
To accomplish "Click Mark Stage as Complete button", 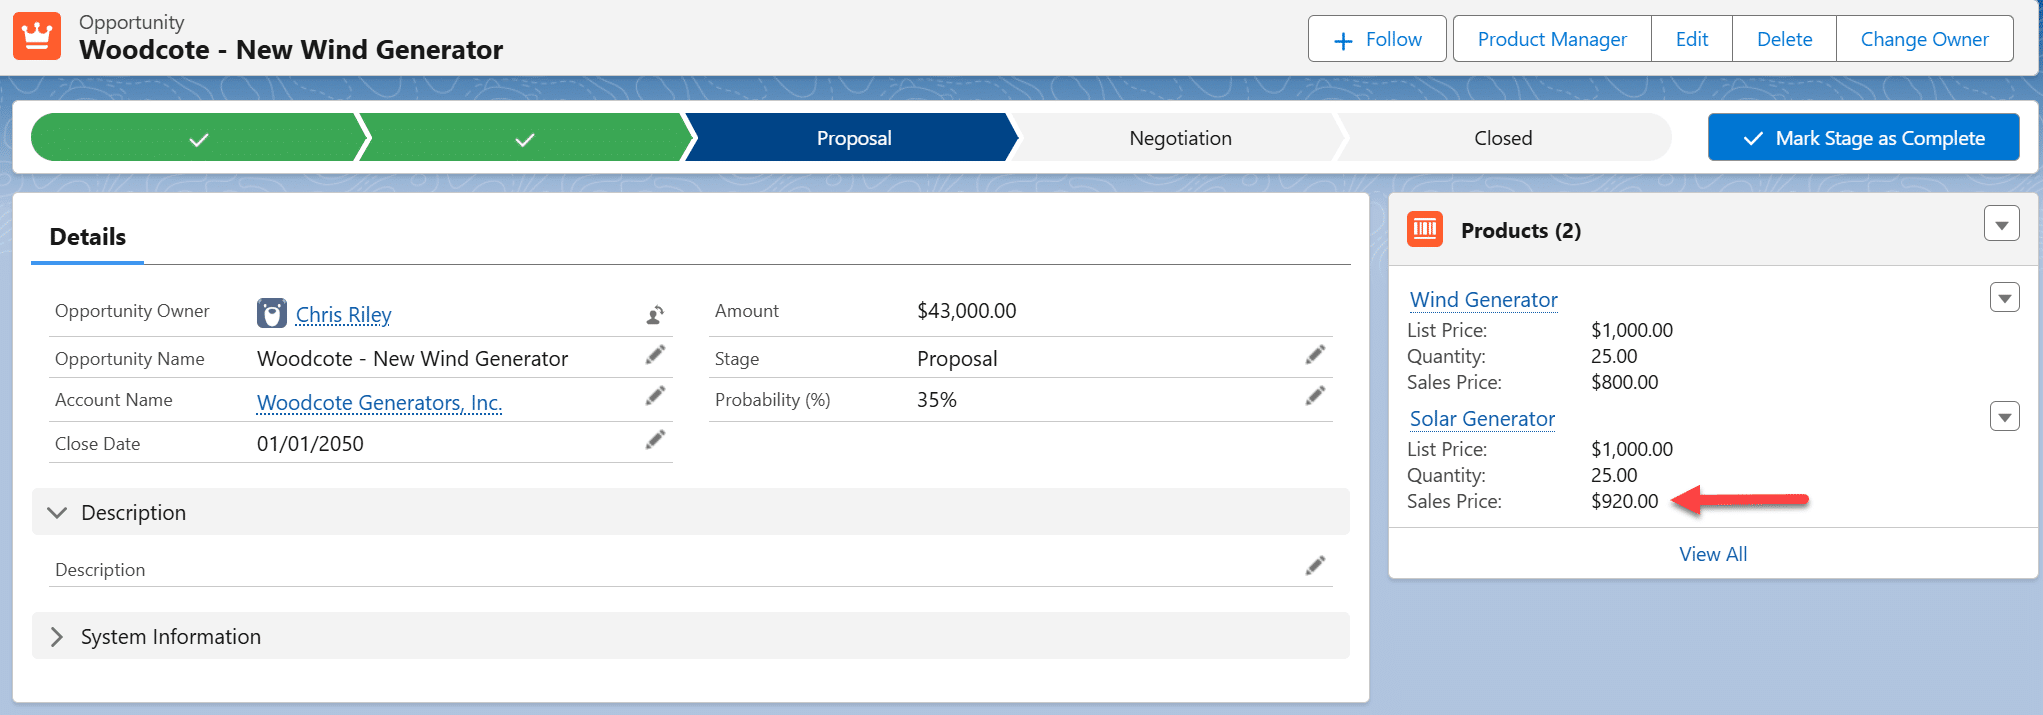I will pyautogui.click(x=1863, y=138).
